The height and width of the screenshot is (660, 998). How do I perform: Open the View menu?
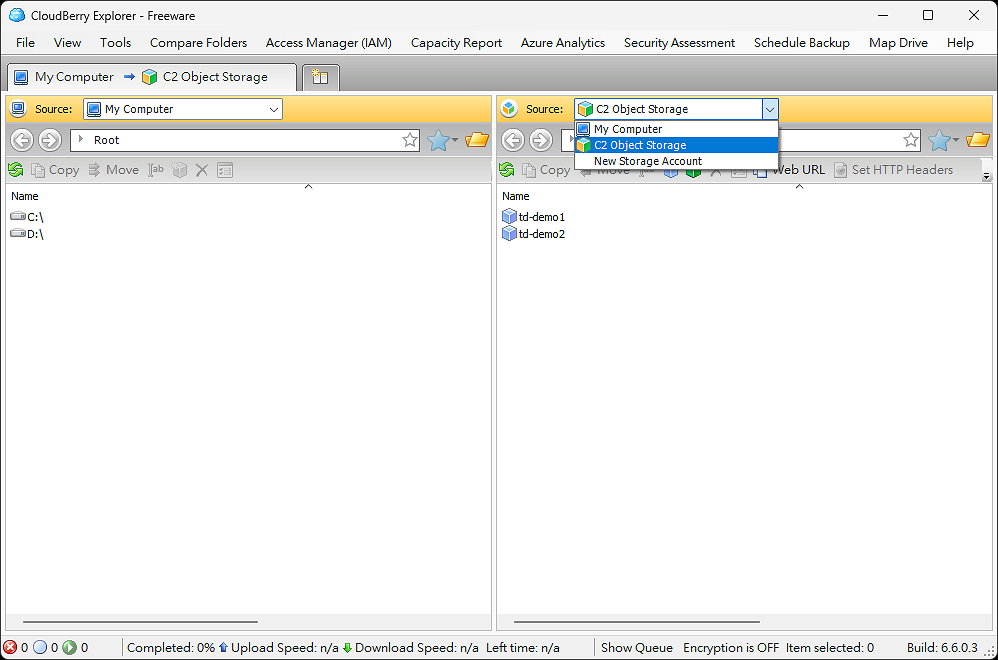[x=67, y=43]
